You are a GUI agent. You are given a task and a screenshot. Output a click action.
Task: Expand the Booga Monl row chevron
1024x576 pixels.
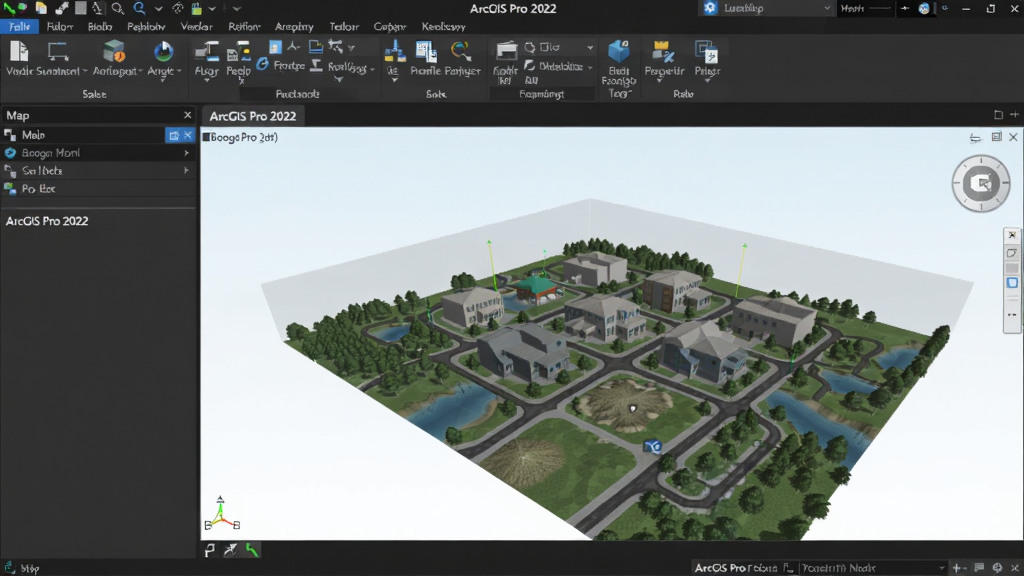[x=187, y=153]
